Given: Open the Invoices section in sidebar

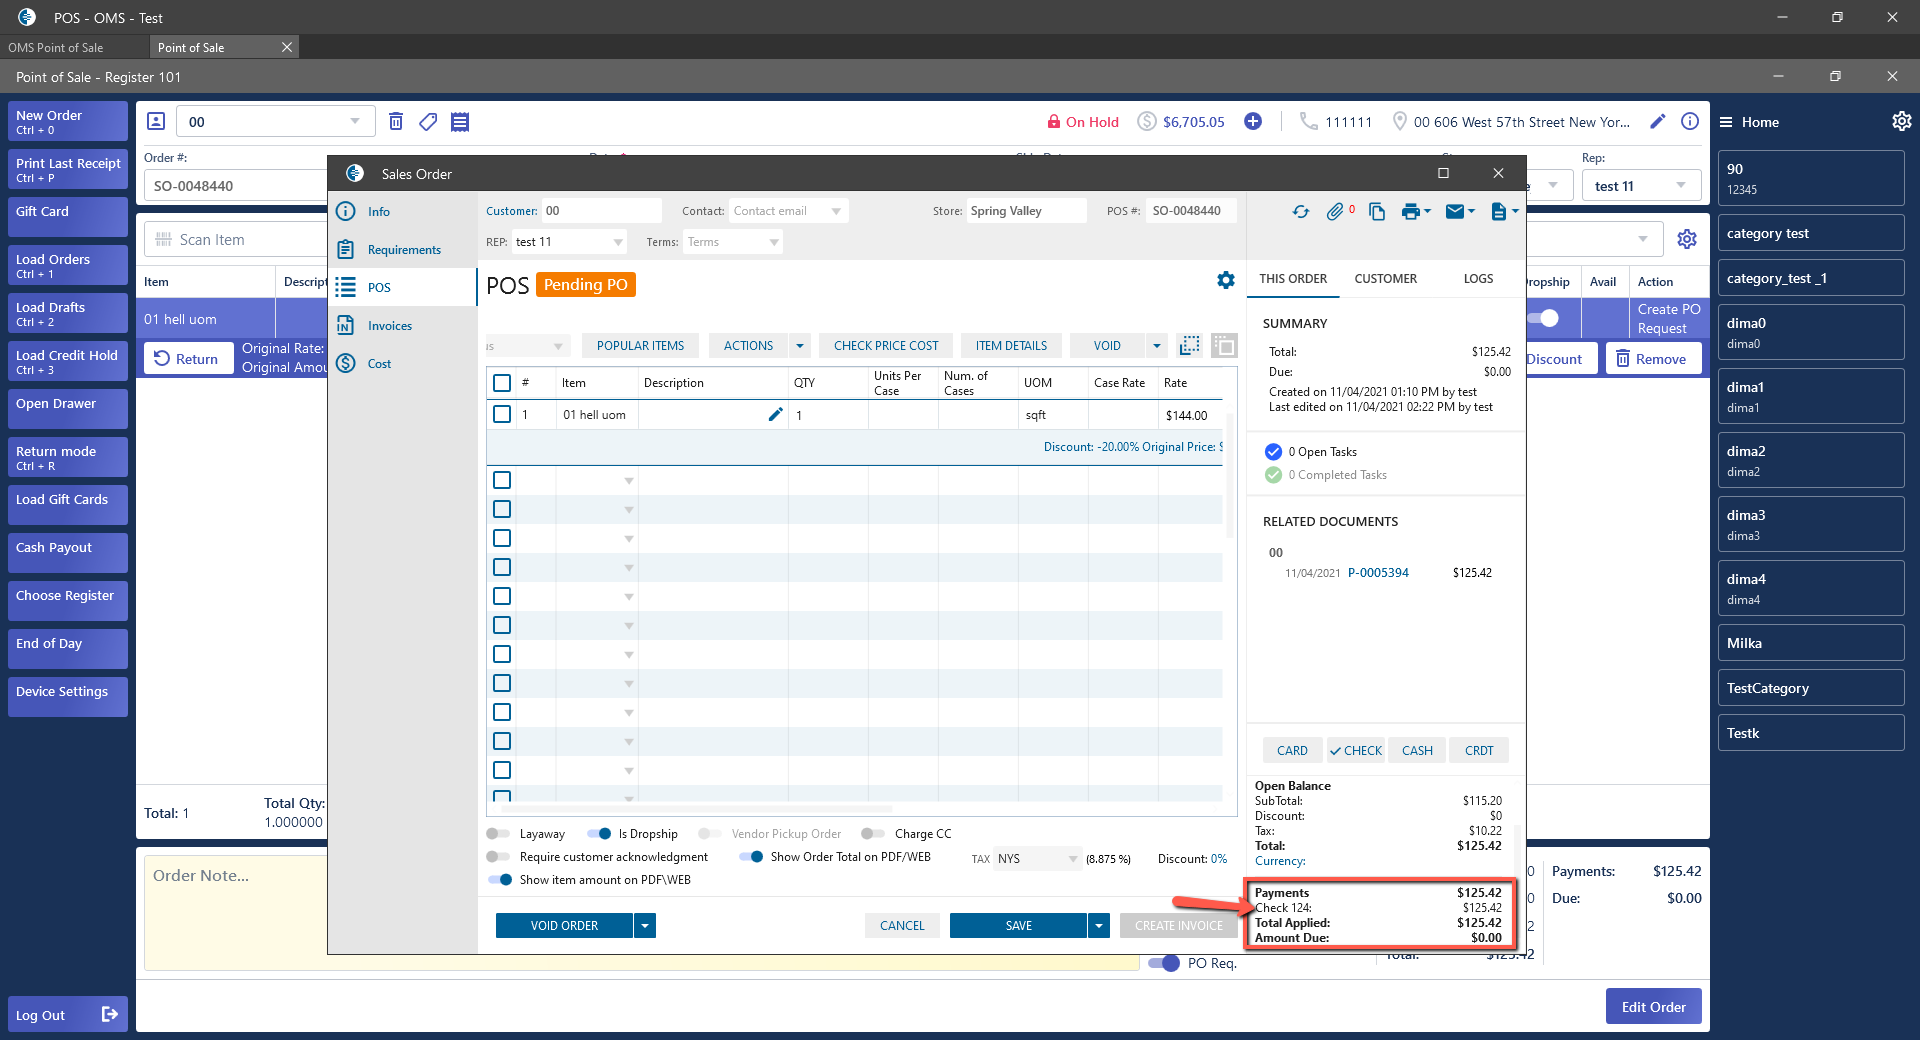Looking at the screenshot, I should click(389, 326).
